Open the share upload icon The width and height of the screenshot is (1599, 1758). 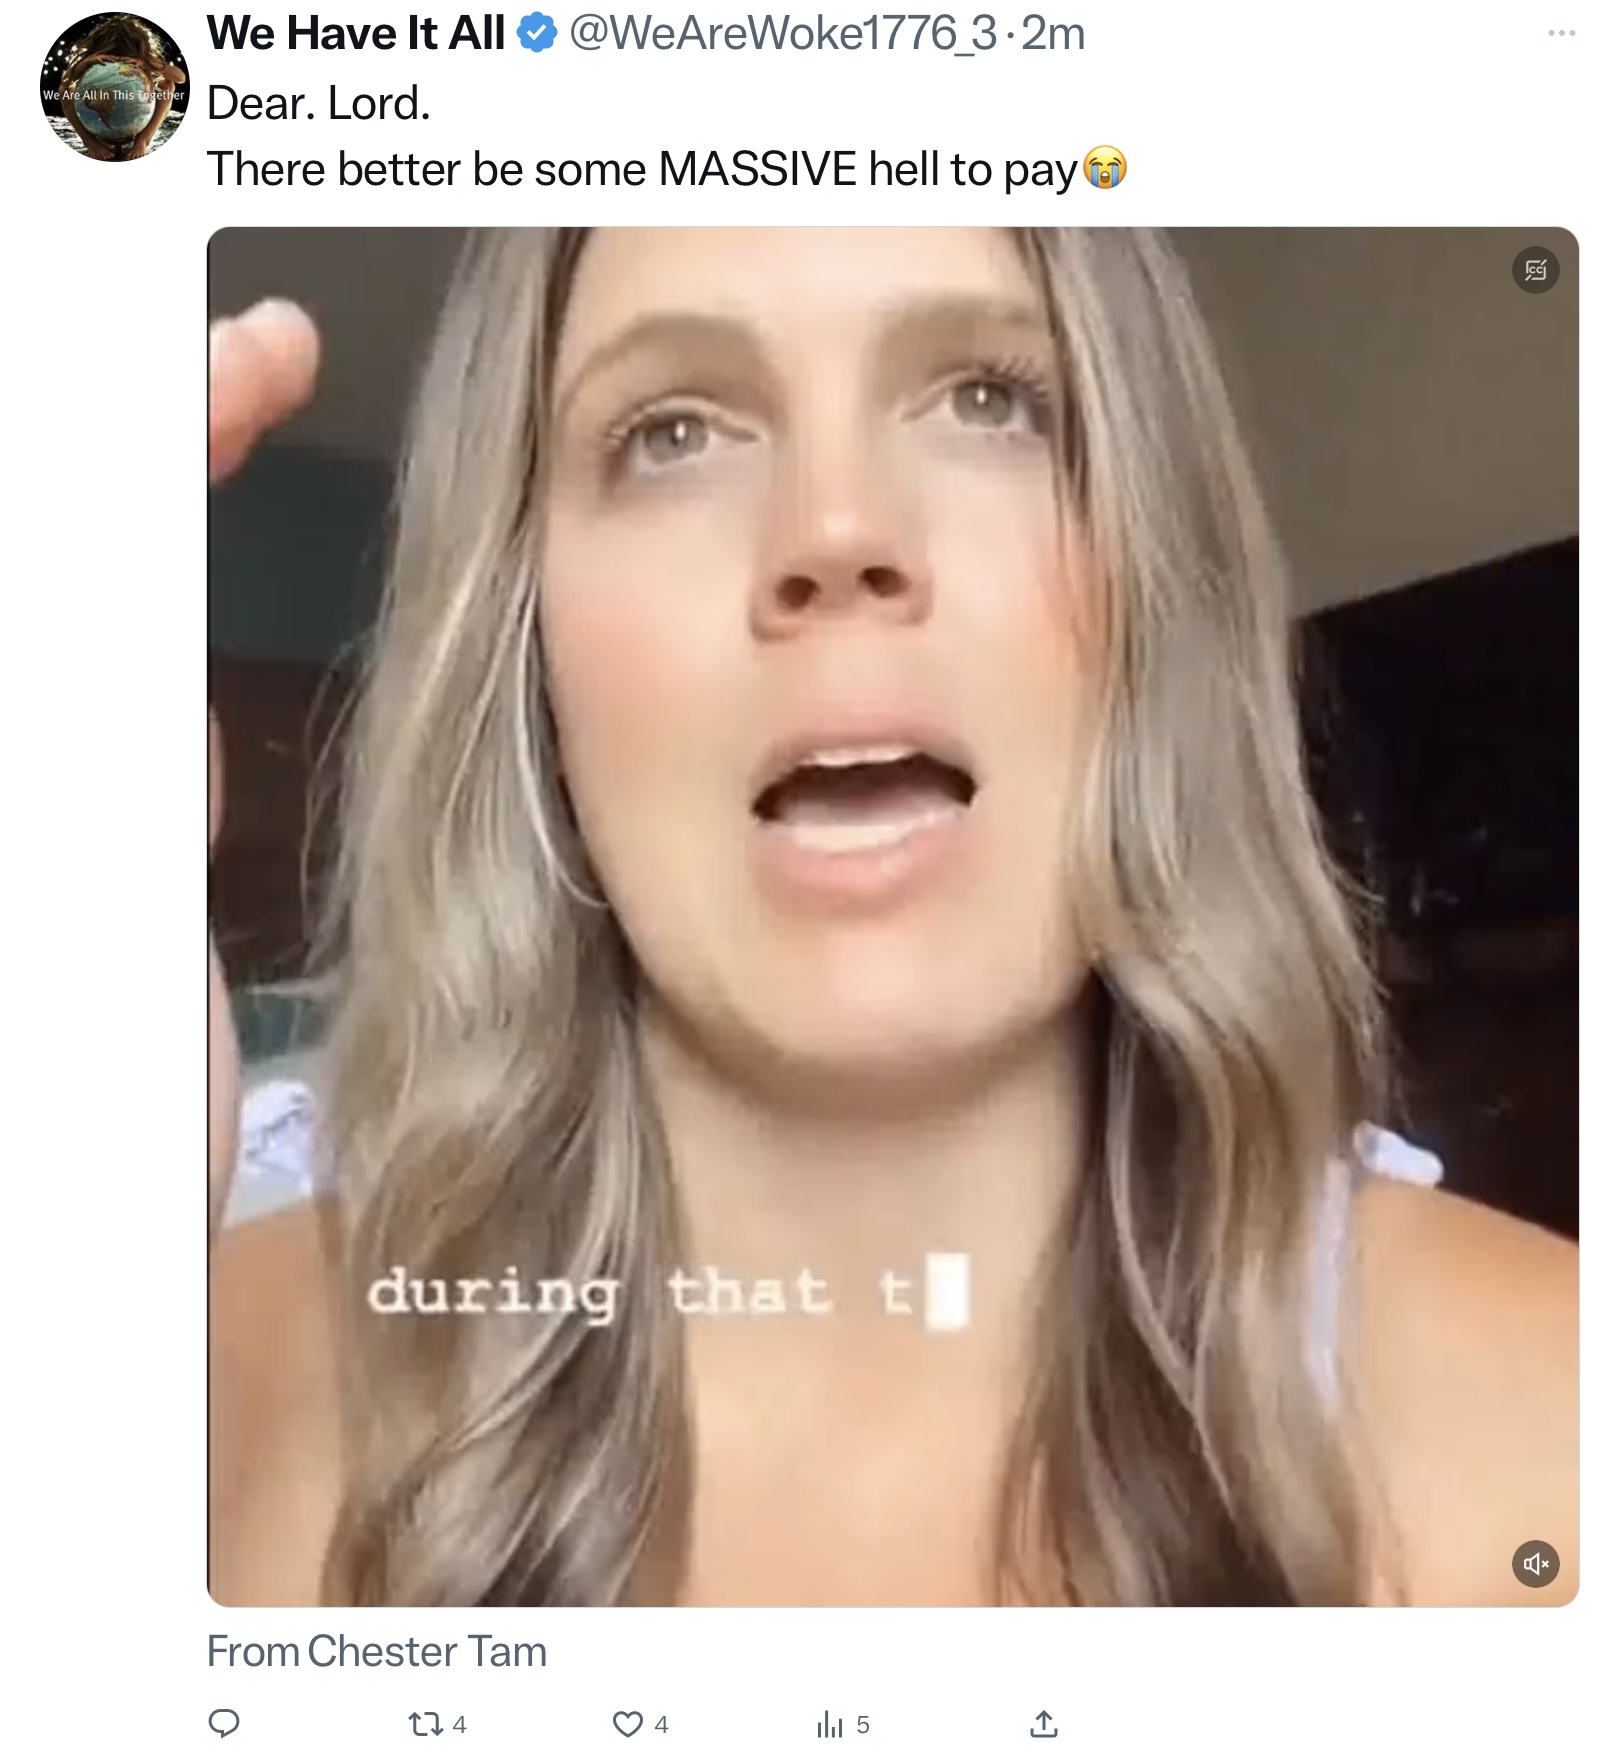[1043, 1723]
